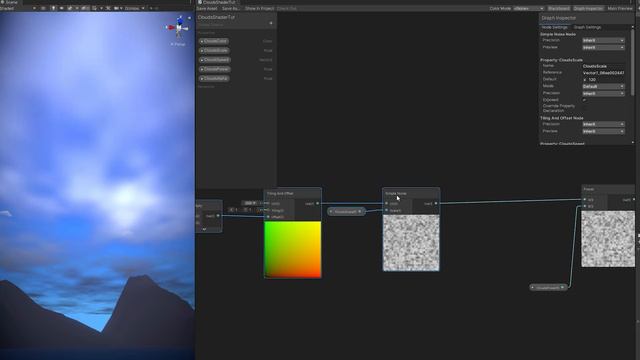The width and height of the screenshot is (640, 360).
Task: Click the Graph Inspector vertical scrollbar
Action: click(633, 61)
